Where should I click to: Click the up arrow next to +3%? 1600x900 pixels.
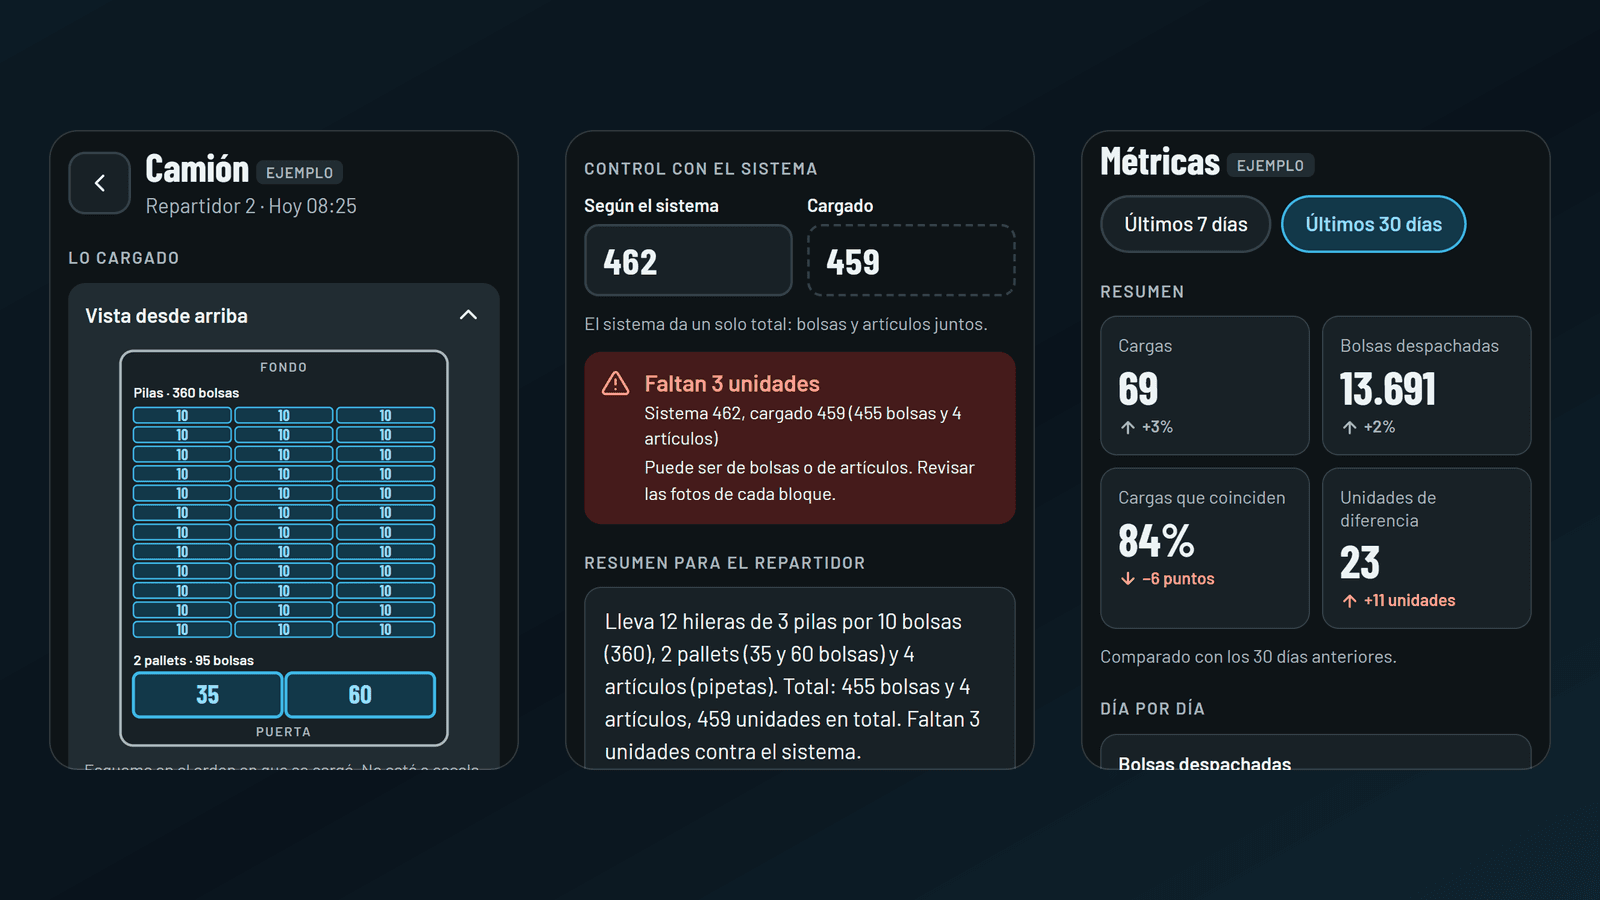pos(1128,427)
